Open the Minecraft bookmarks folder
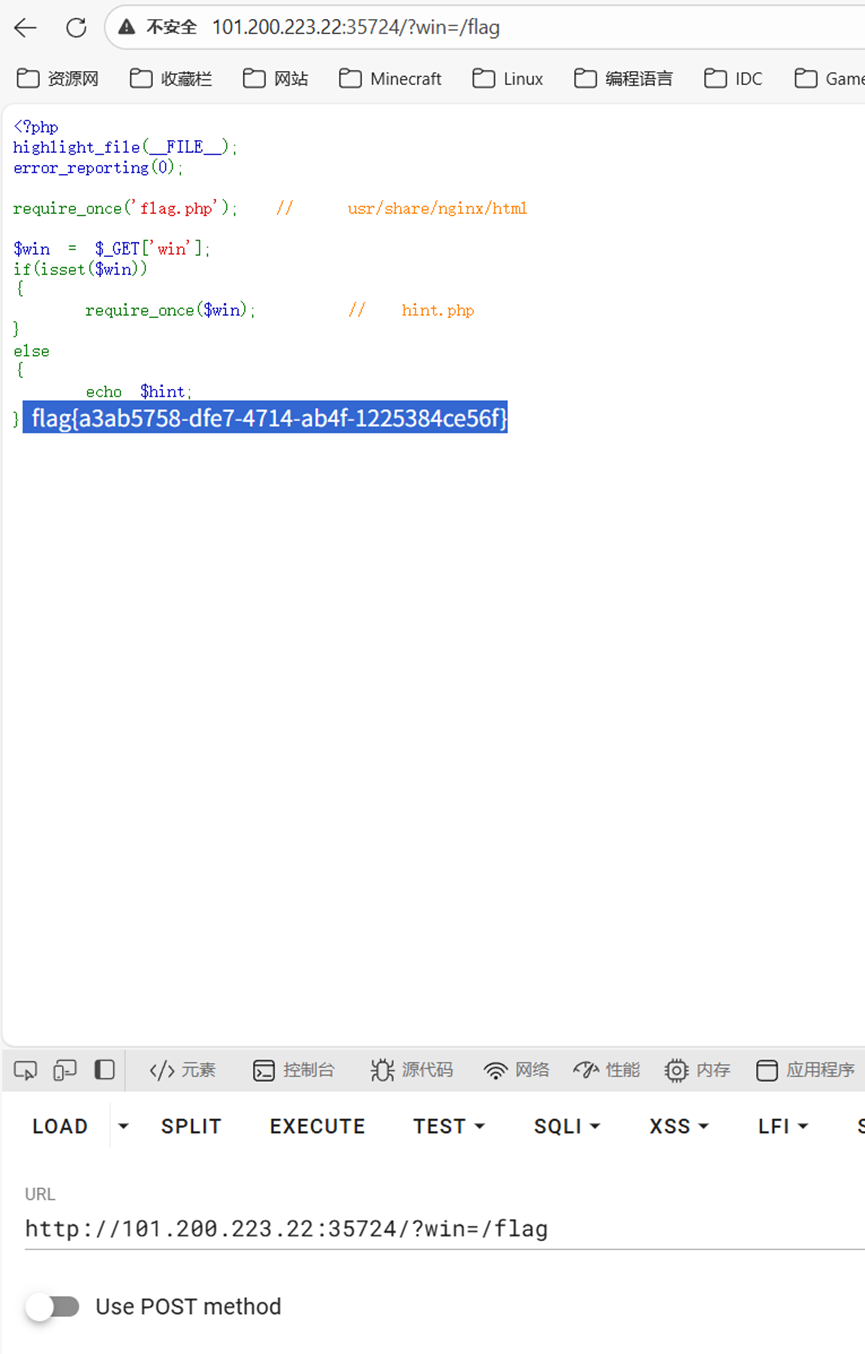Viewport: 865px width, 1354px height. [389, 78]
